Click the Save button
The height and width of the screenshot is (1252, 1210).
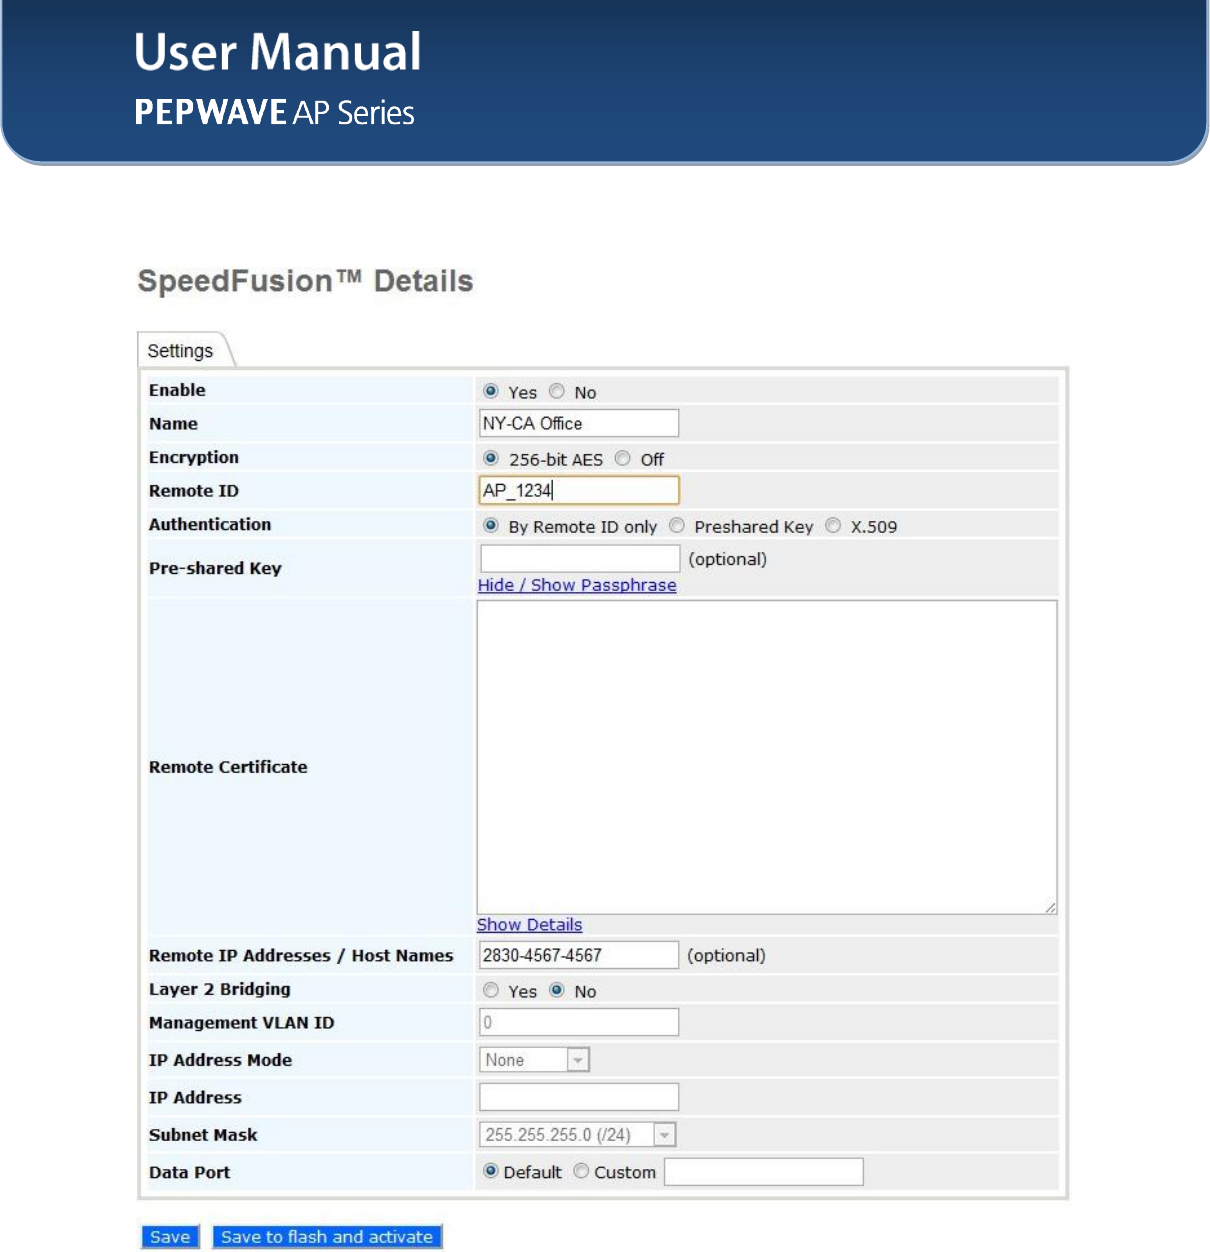[x=170, y=1237]
